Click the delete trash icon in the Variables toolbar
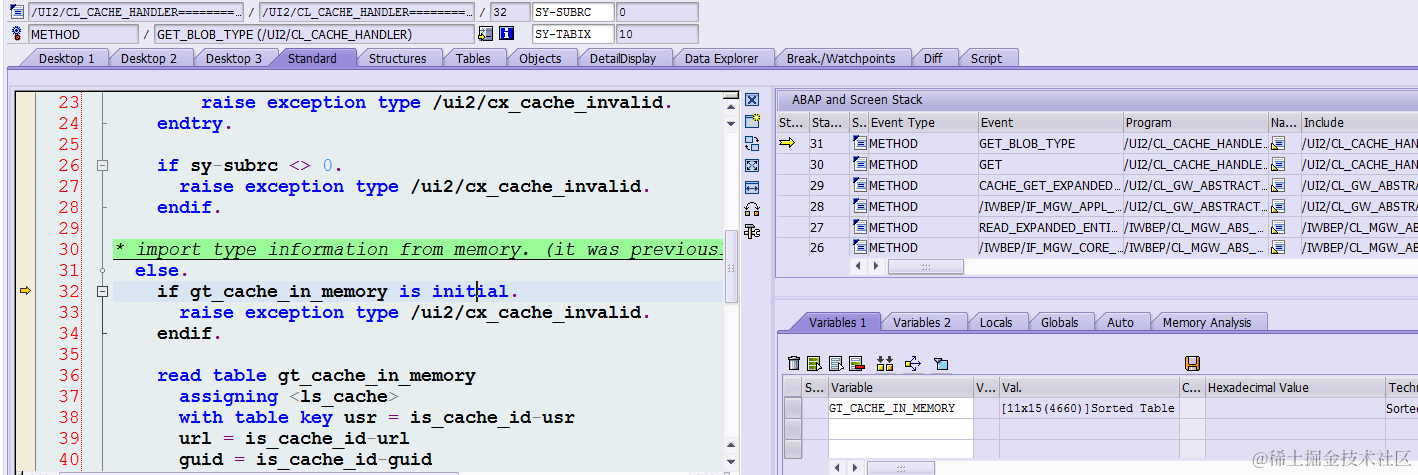The width and height of the screenshot is (1418, 475). (794, 363)
